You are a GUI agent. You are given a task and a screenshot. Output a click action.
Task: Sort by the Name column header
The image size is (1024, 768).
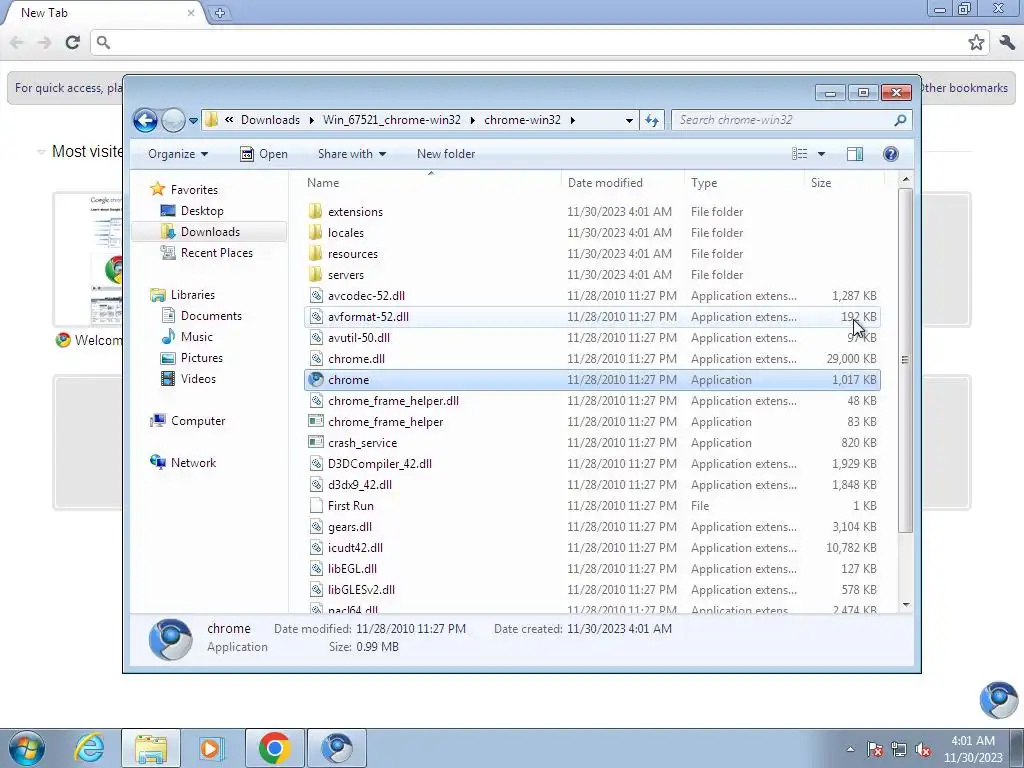323,183
